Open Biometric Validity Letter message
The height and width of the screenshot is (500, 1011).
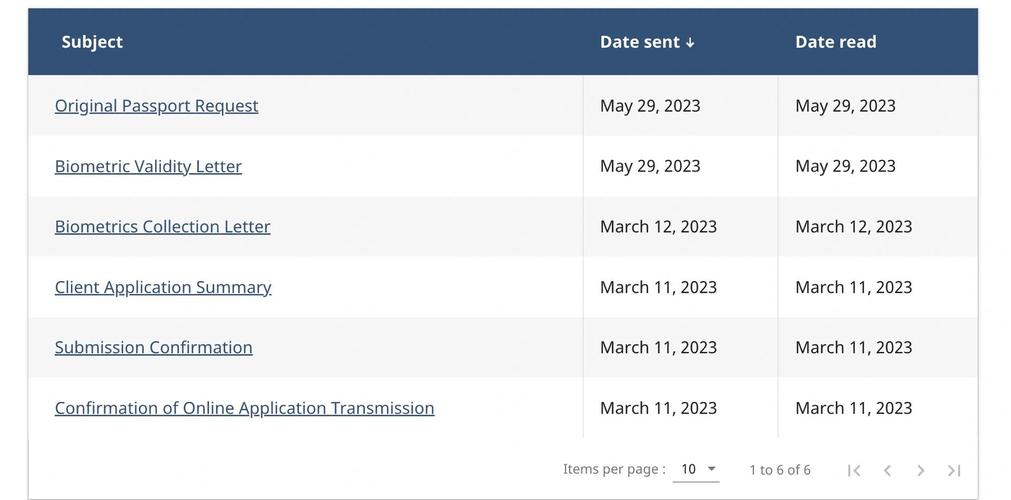(148, 166)
